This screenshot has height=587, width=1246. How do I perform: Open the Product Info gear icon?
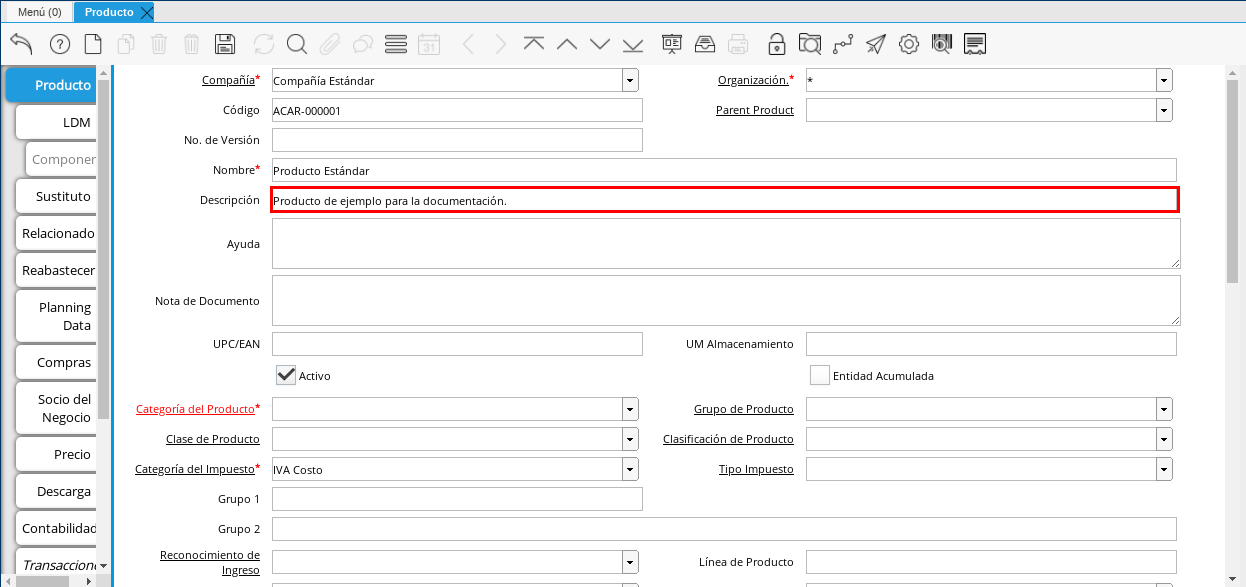click(x=909, y=44)
